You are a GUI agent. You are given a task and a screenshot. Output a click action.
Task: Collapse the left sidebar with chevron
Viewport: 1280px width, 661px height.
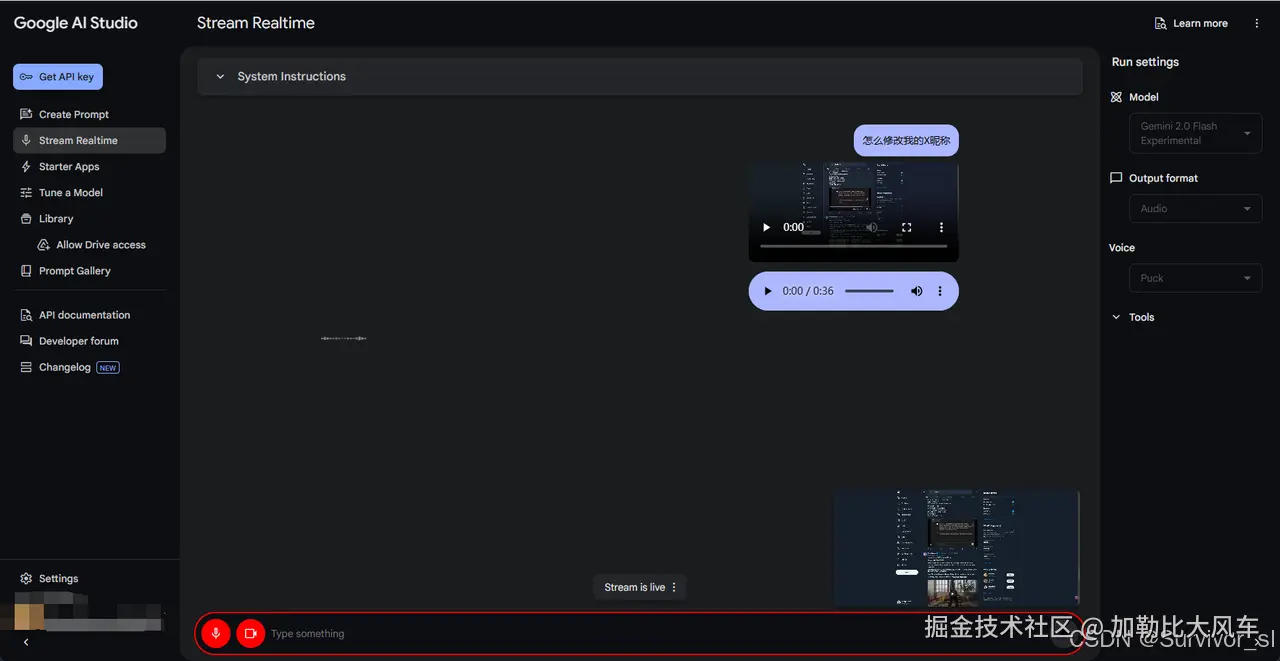[x=26, y=643]
